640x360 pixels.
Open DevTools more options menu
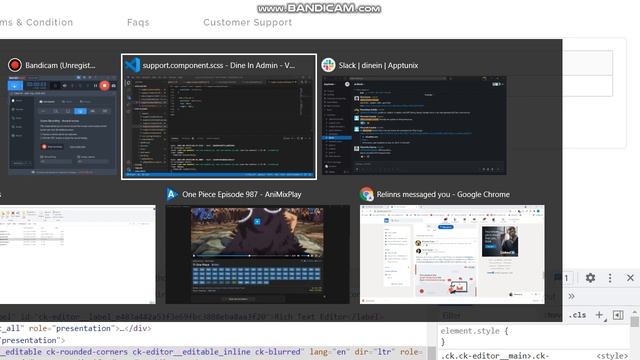coord(610,278)
